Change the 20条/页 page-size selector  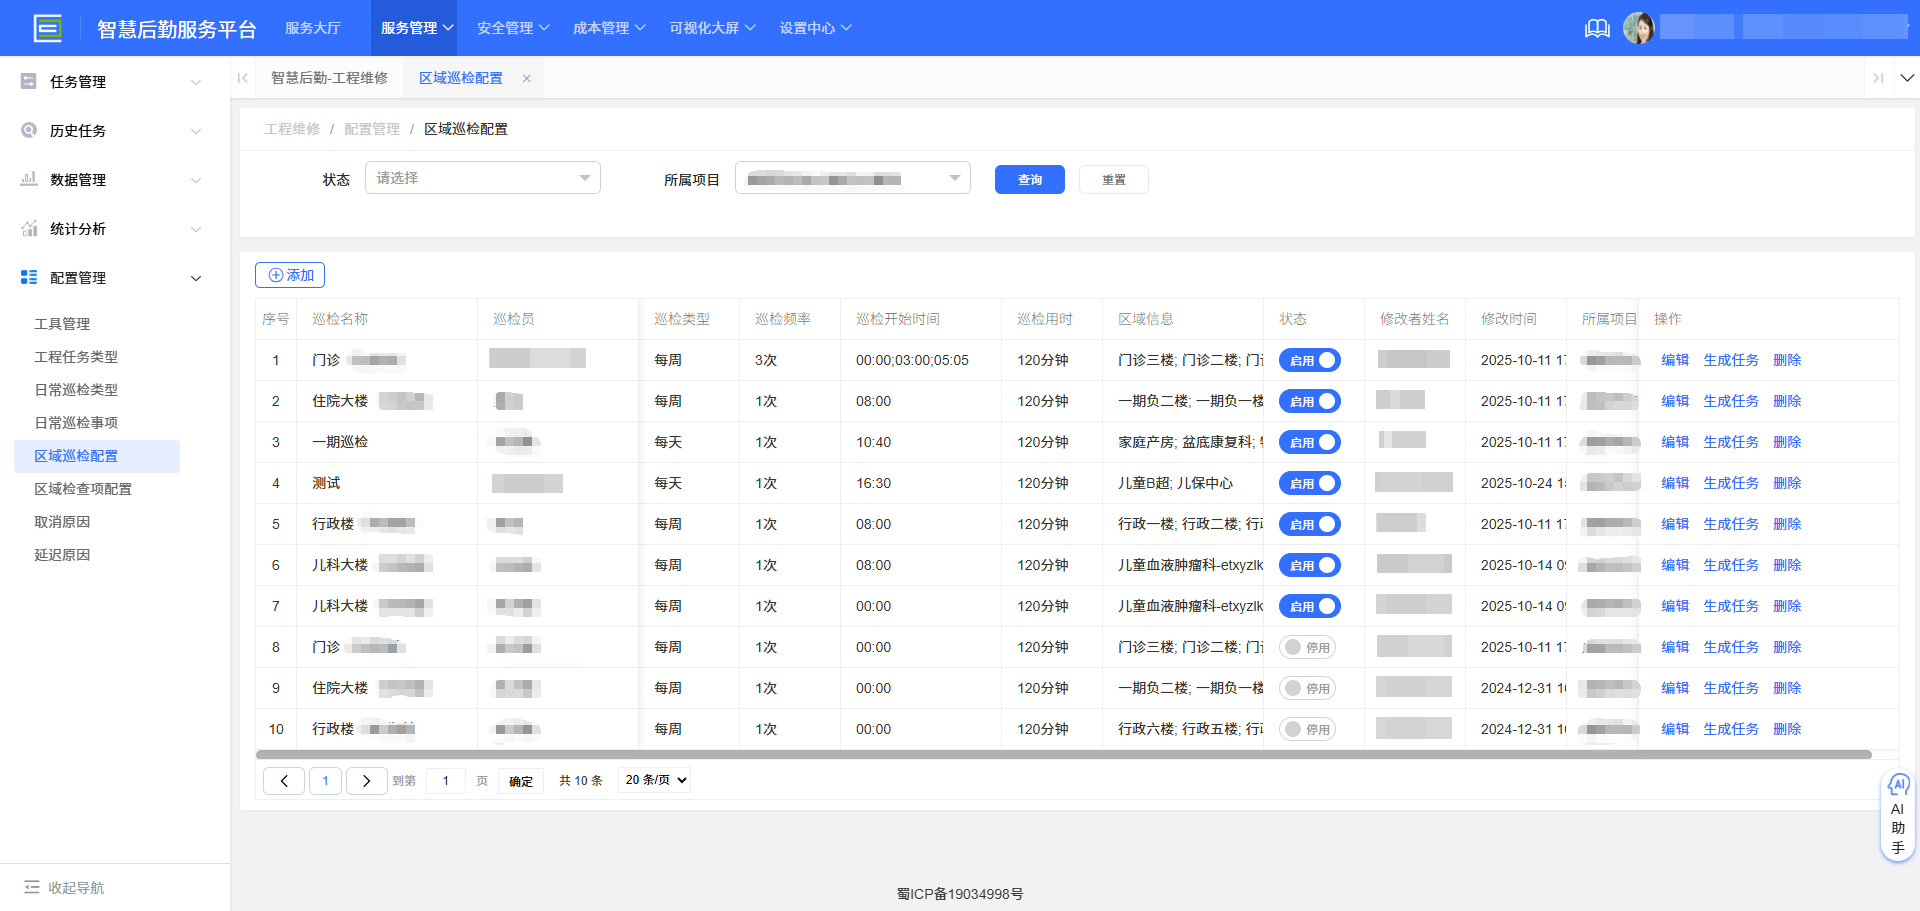[x=653, y=780]
